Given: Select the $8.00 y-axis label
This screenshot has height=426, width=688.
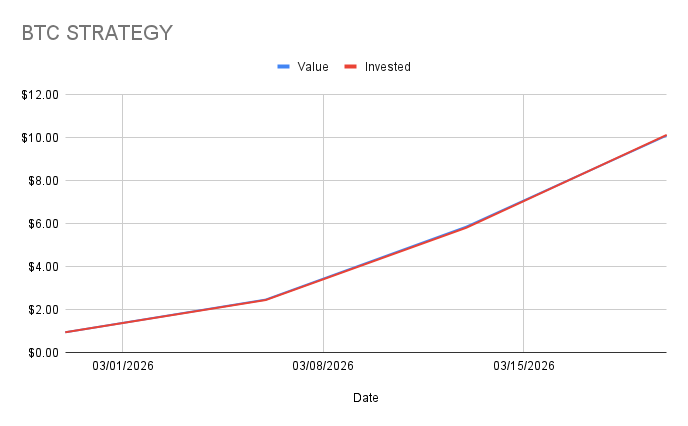Looking at the screenshot, I should coord(42,181).
